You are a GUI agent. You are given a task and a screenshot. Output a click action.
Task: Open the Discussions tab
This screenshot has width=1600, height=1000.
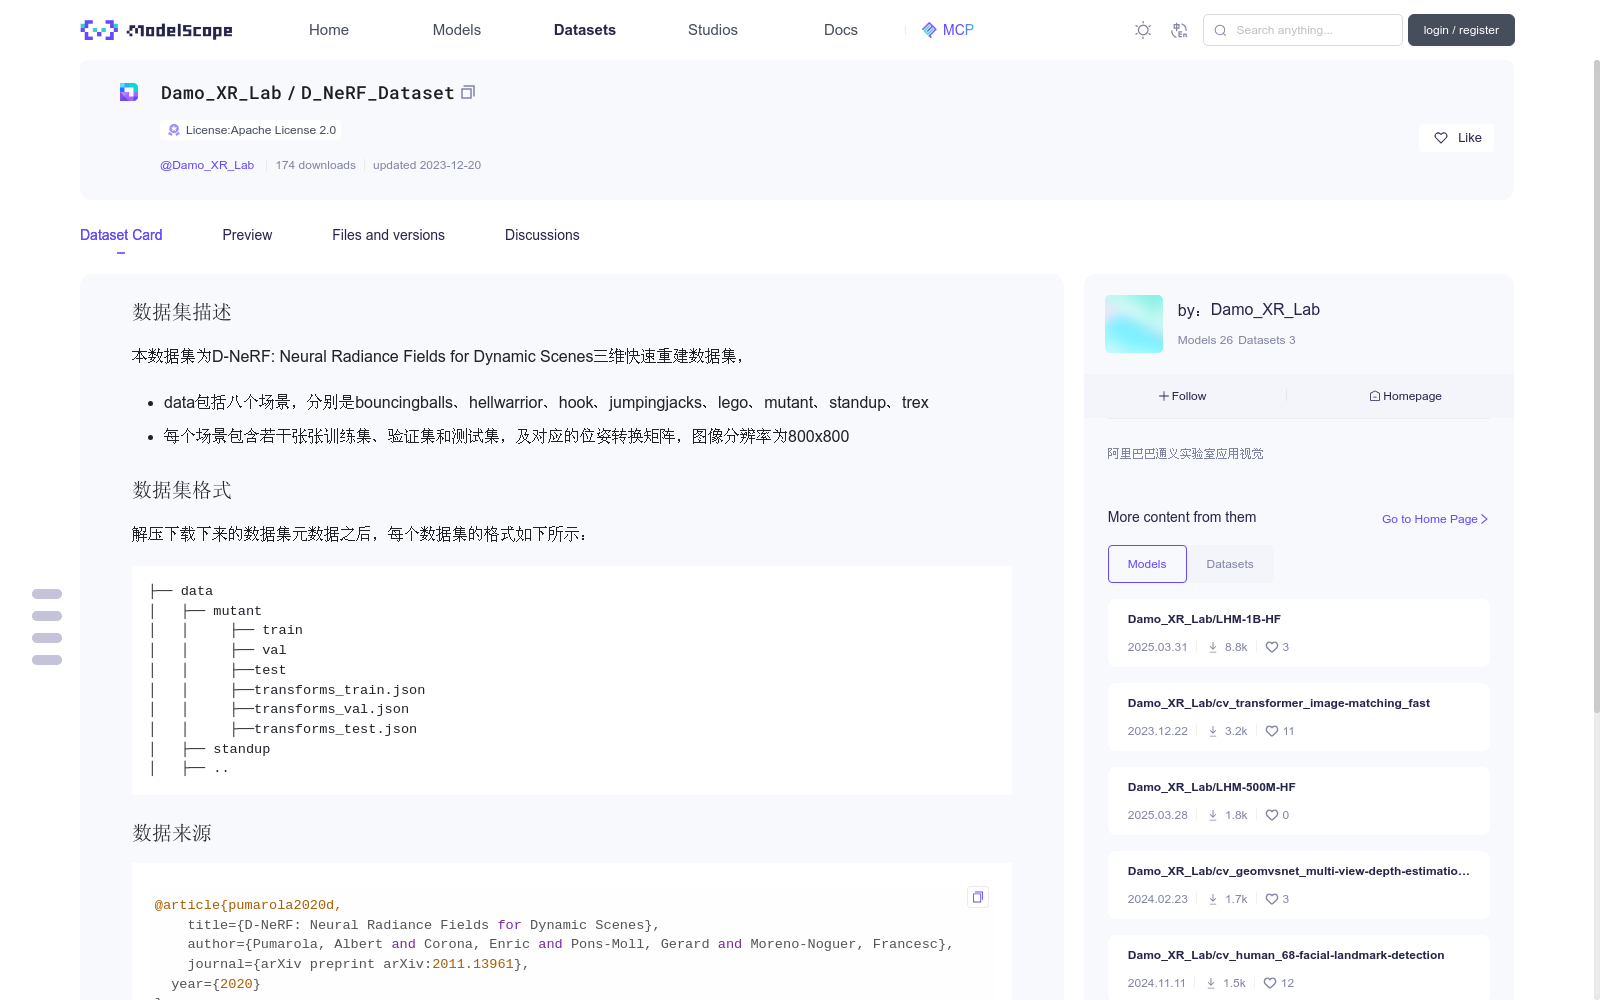tap(542, 235)
